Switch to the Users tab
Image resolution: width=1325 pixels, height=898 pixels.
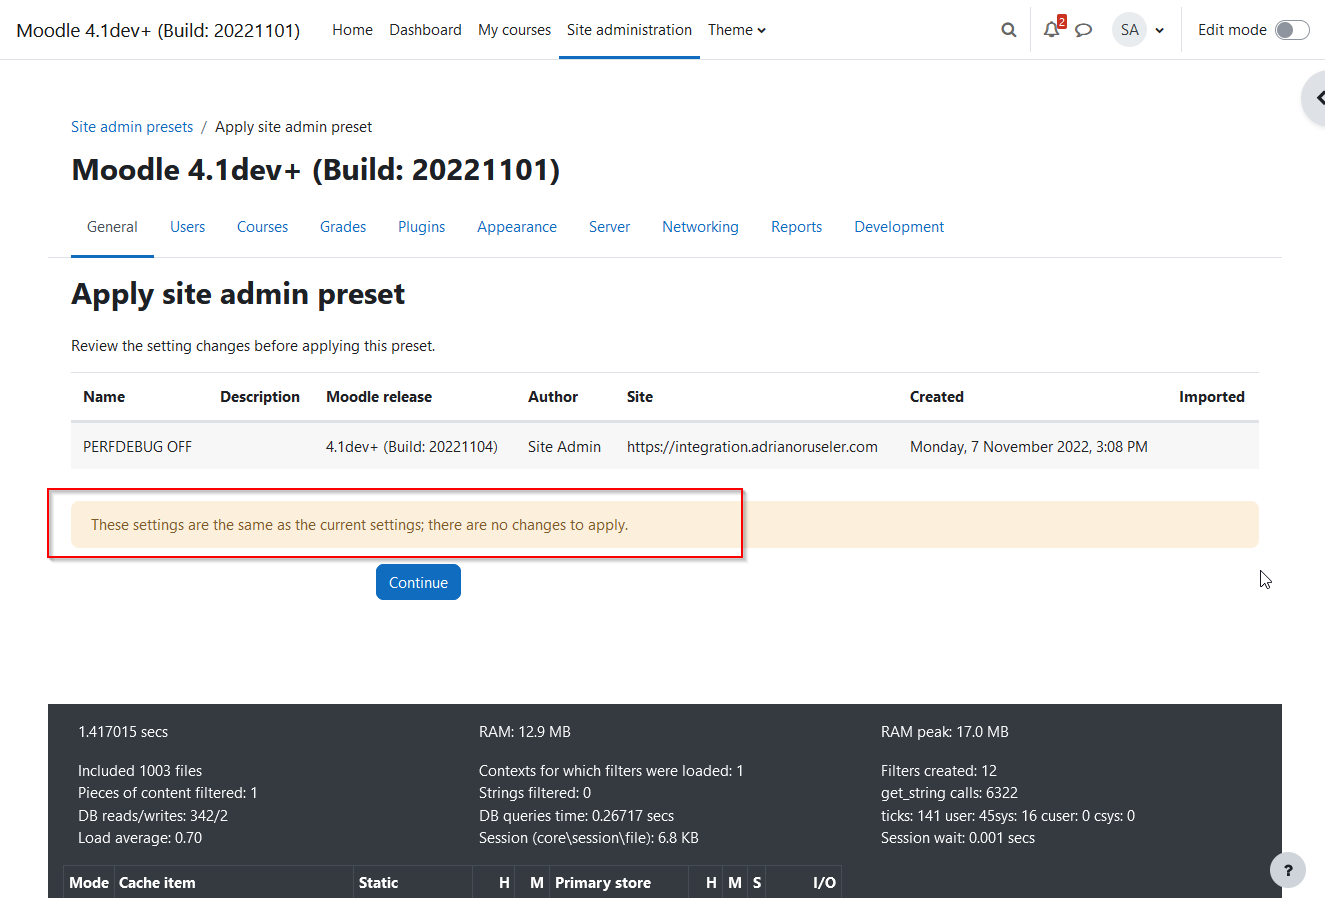click(x=187, y=227)
